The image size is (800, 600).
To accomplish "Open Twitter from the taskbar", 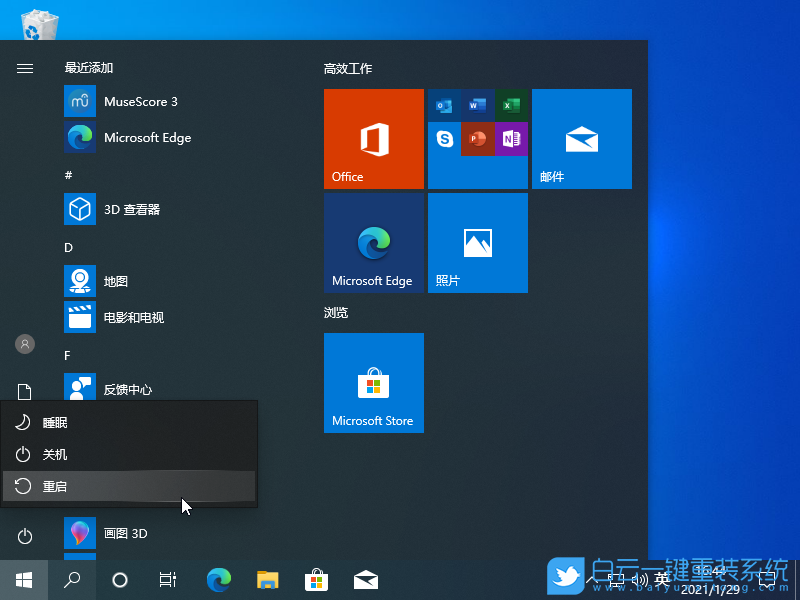I will [566, 578].
